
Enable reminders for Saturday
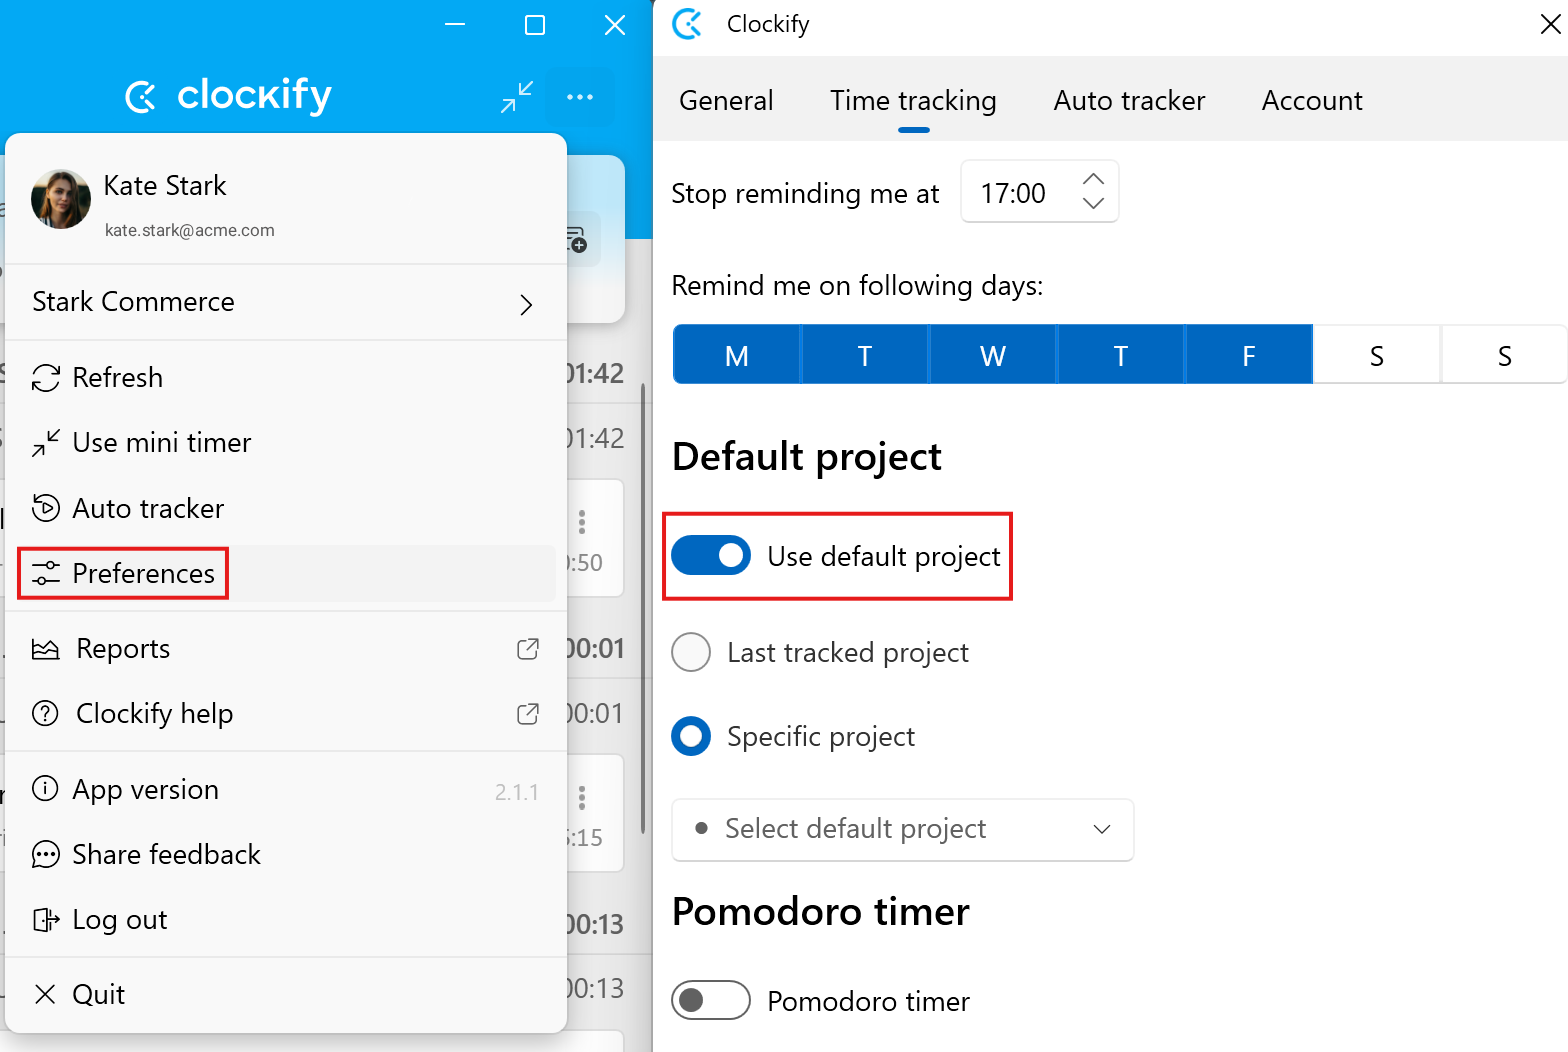point(1376,355)
